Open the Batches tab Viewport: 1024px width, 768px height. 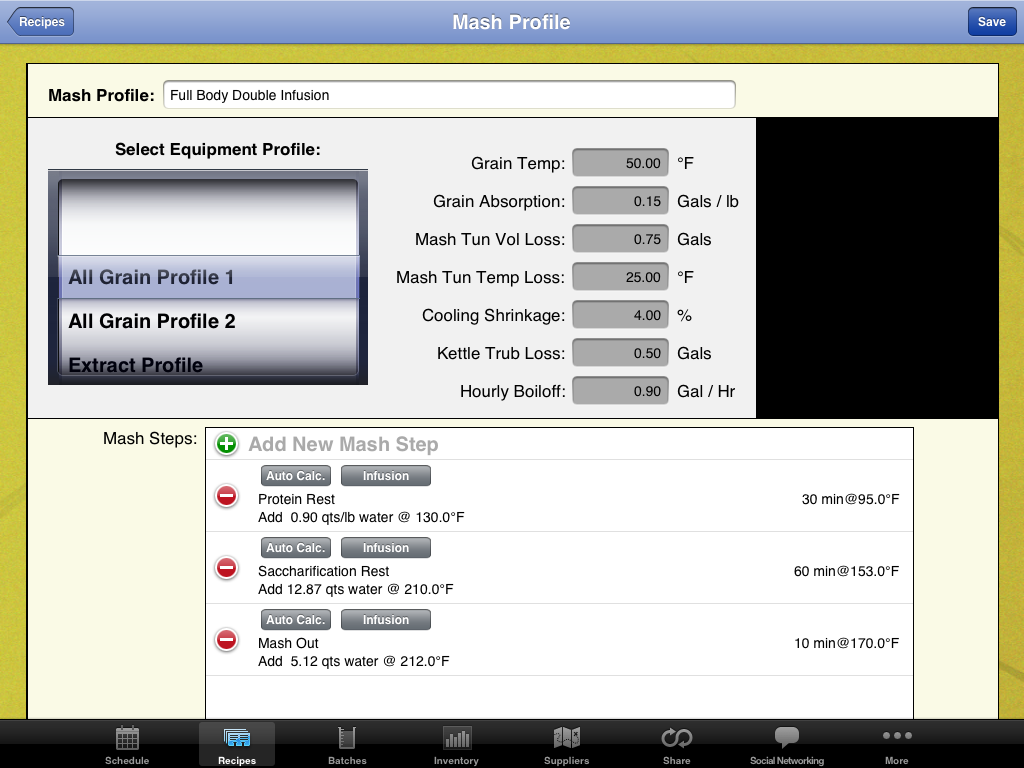[347, 744]
